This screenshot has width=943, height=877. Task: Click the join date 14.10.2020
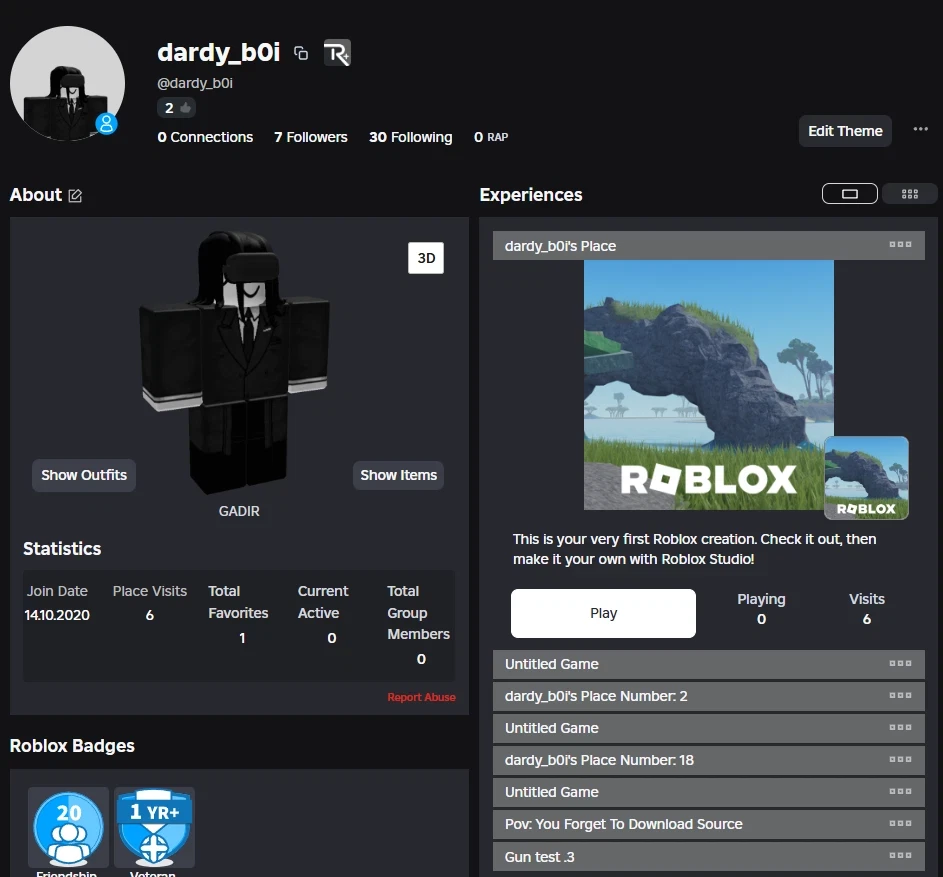click(x=57, y=615)
